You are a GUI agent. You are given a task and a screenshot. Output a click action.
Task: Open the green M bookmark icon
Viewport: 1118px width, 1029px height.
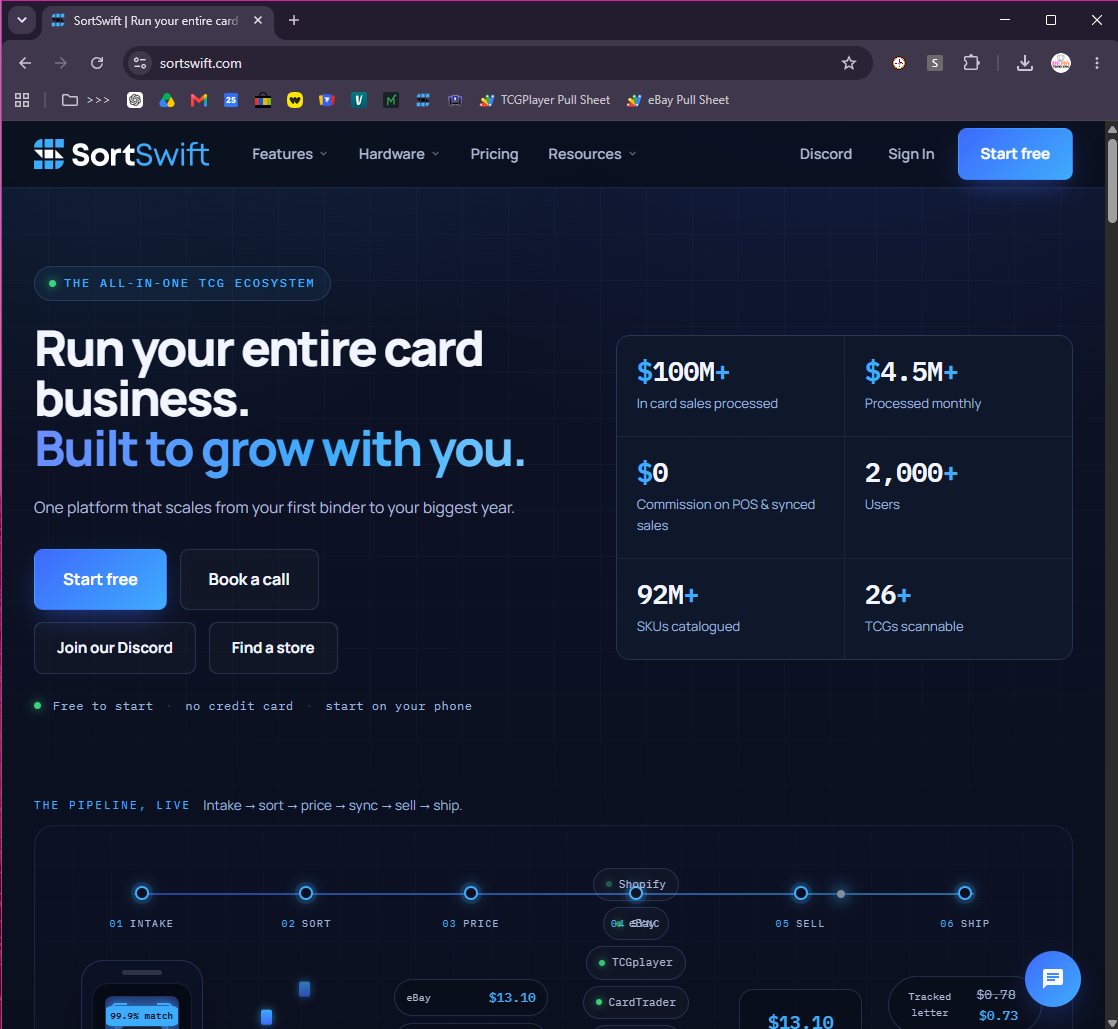tap(391, 100)
